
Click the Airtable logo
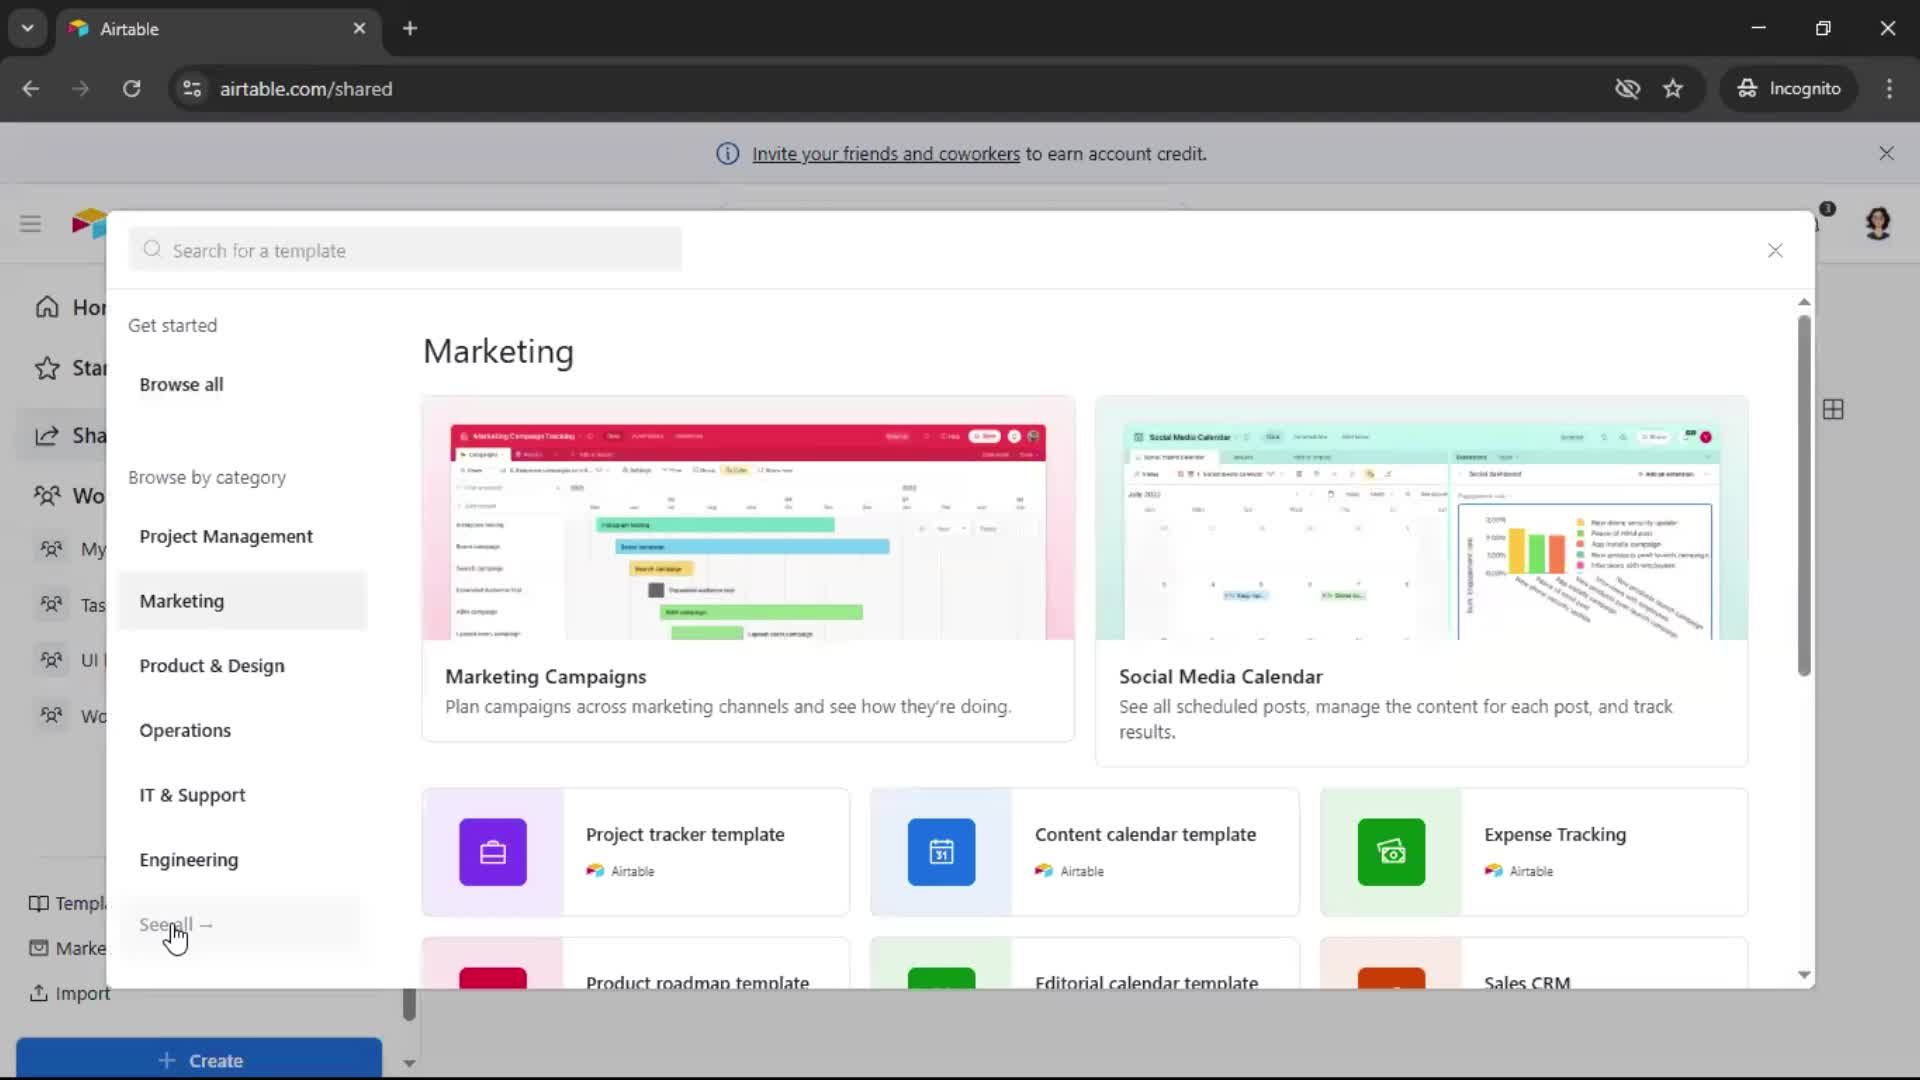[89, 223]
